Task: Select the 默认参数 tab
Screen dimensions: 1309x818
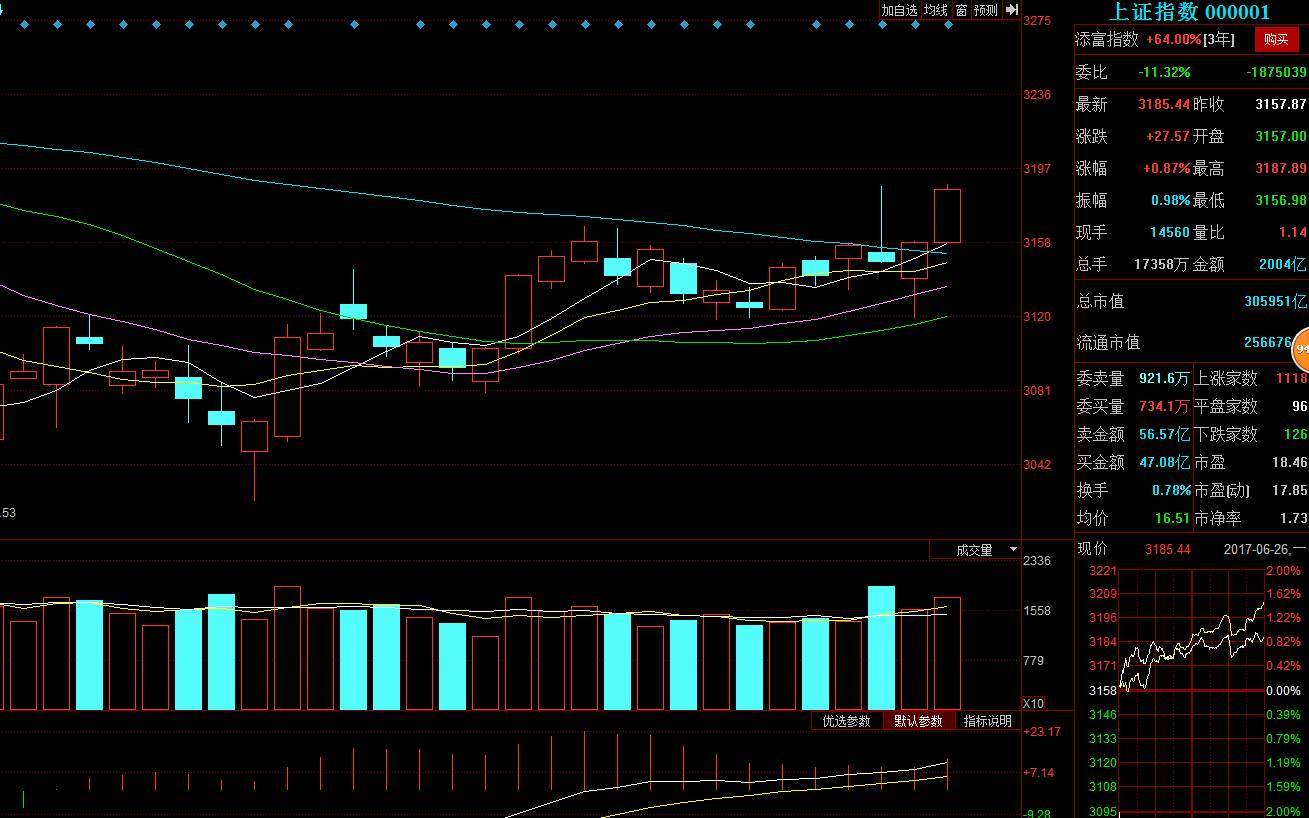Action: (918, 721)
